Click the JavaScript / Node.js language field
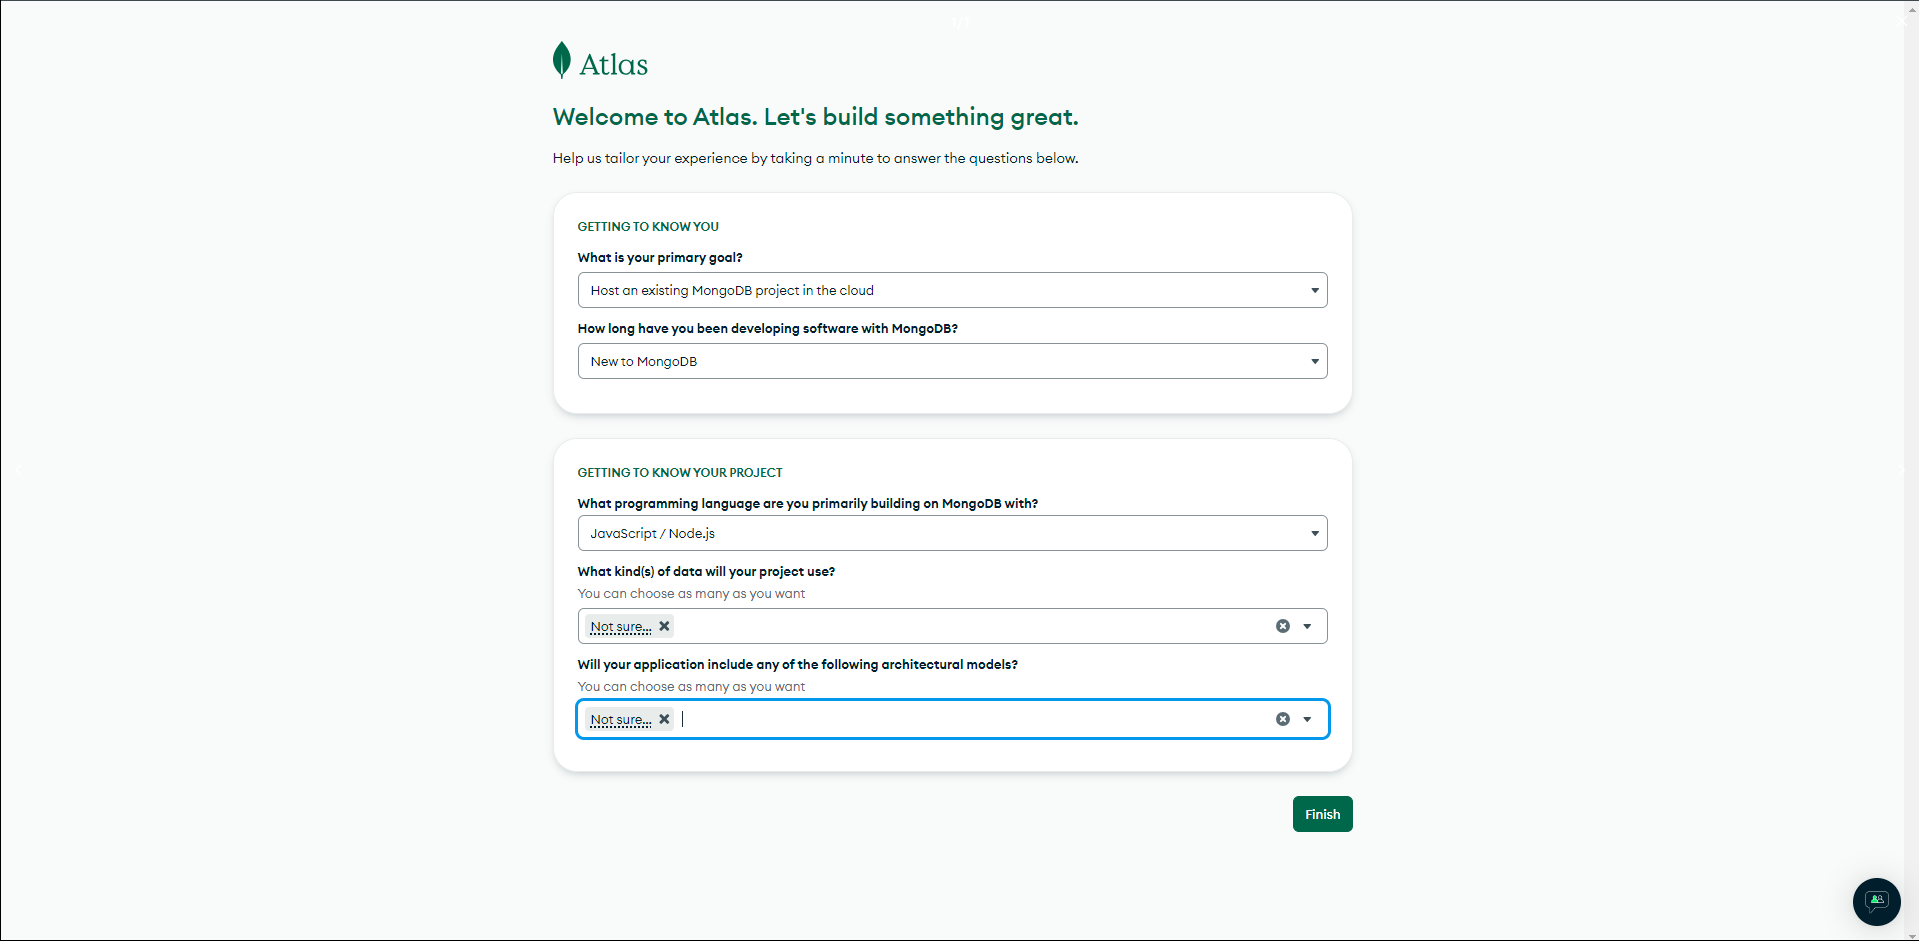 click(951, 533)
